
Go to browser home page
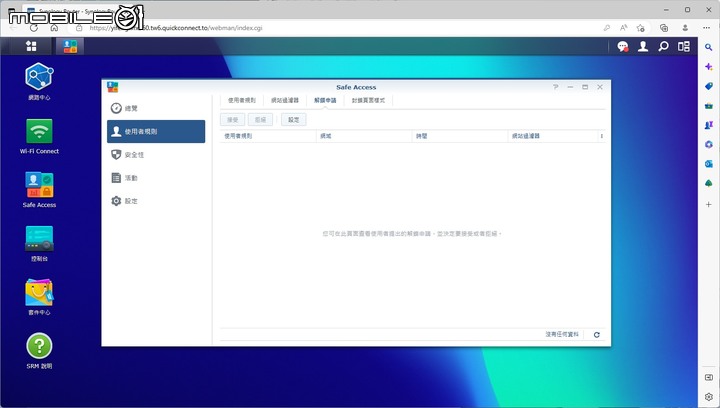pyautogui.click(x=54, y=28)
